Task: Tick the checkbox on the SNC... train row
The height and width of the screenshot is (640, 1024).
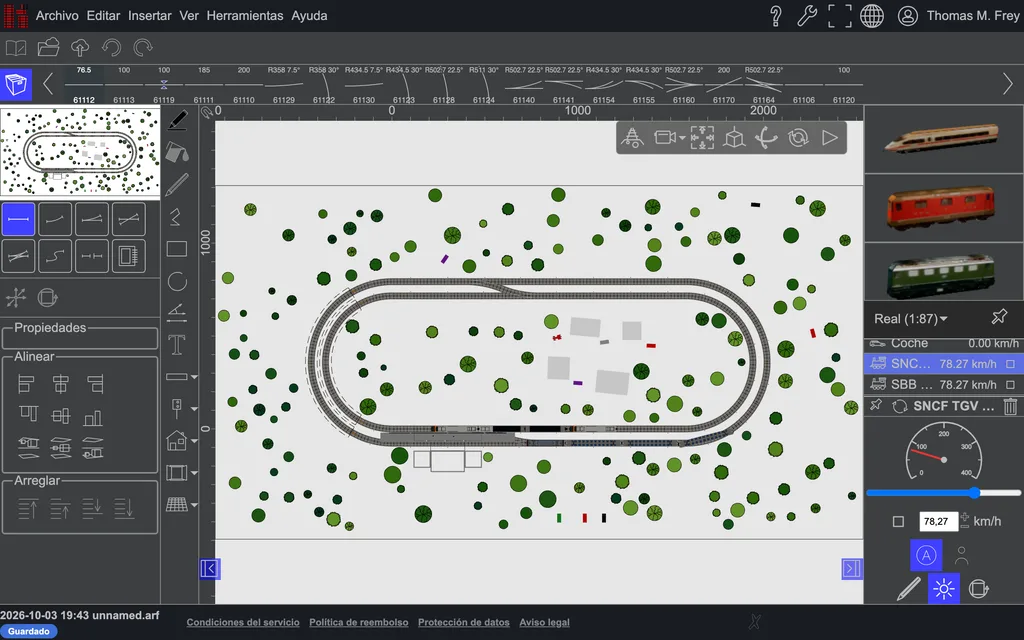Action: click(x=1010, y=364)
